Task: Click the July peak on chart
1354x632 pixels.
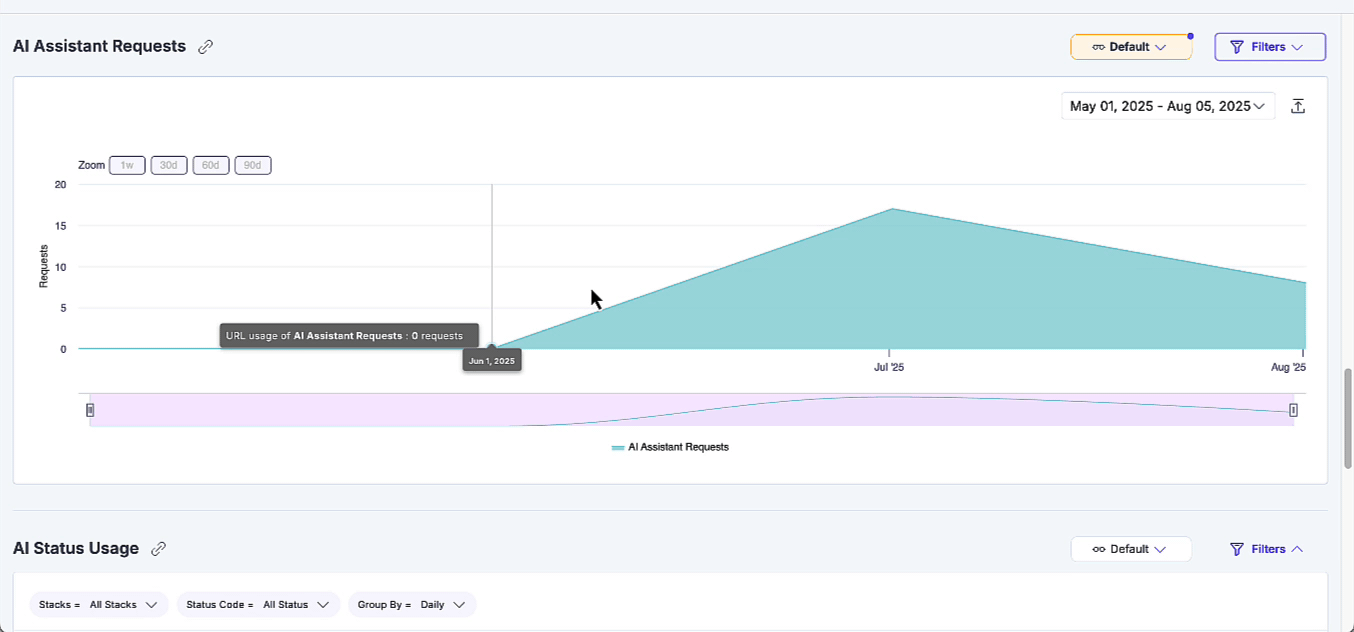Action: coord(891,209)
